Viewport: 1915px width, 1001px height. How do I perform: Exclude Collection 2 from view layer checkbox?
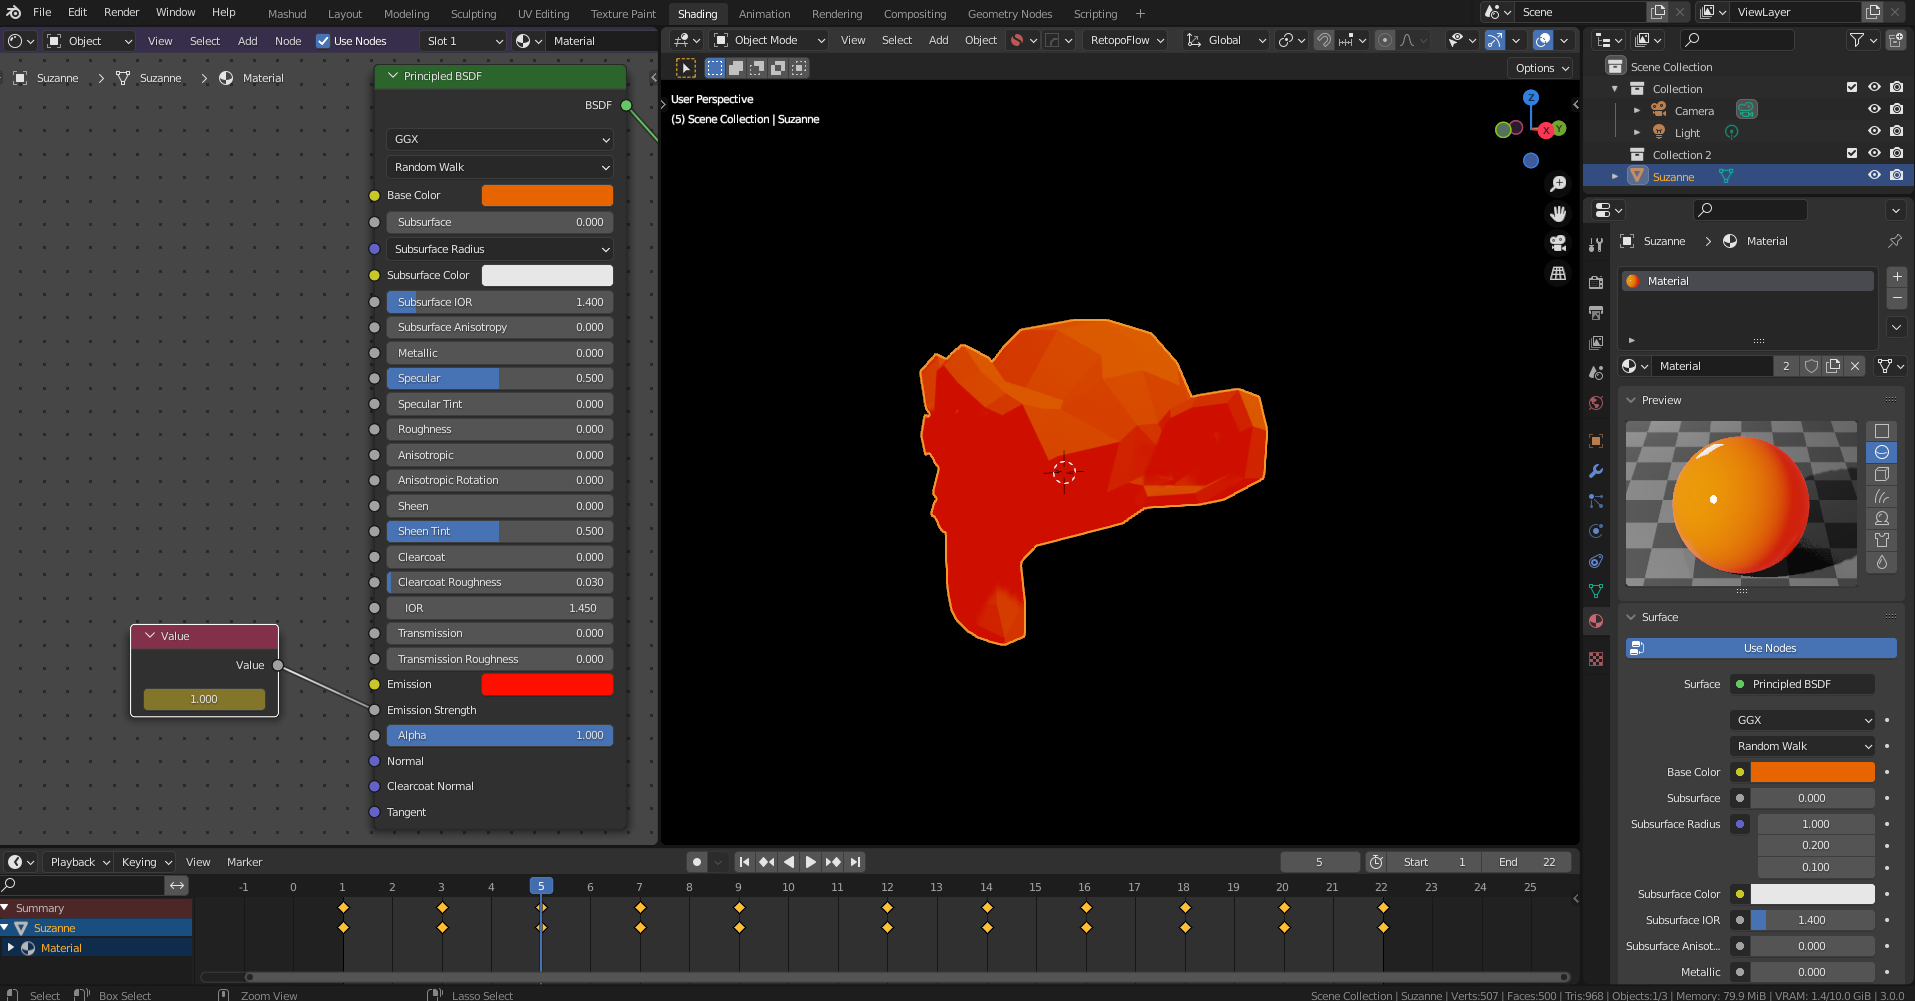click(1852, 154)
